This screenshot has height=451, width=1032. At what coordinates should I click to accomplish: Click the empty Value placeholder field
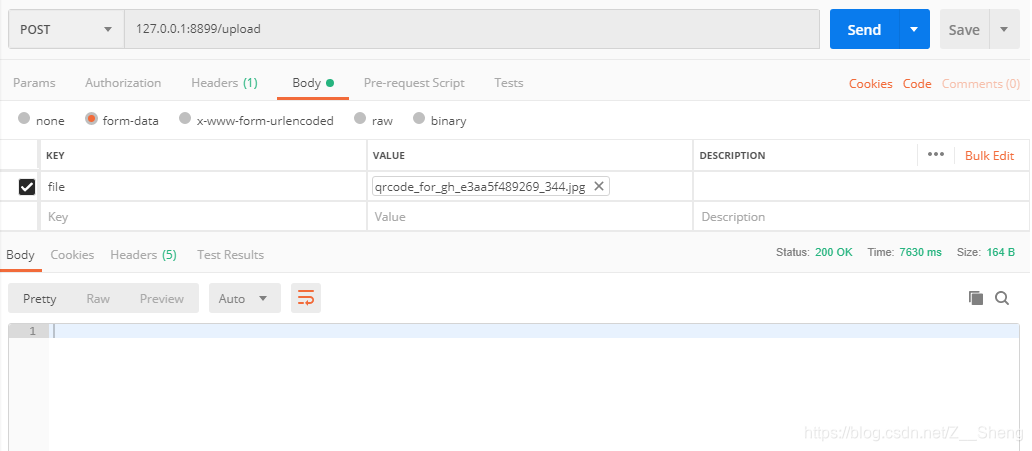click(x=530, y=217)
